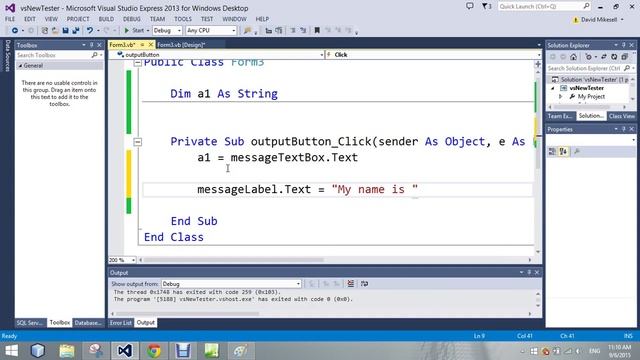640x360 pixels.
Task: Open the Windows Start button
Action: click(x=11, y=351)
